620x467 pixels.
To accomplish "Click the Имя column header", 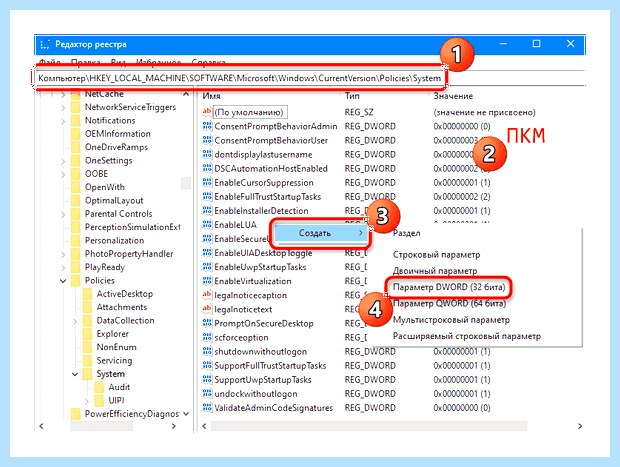I will pos(211,96).
